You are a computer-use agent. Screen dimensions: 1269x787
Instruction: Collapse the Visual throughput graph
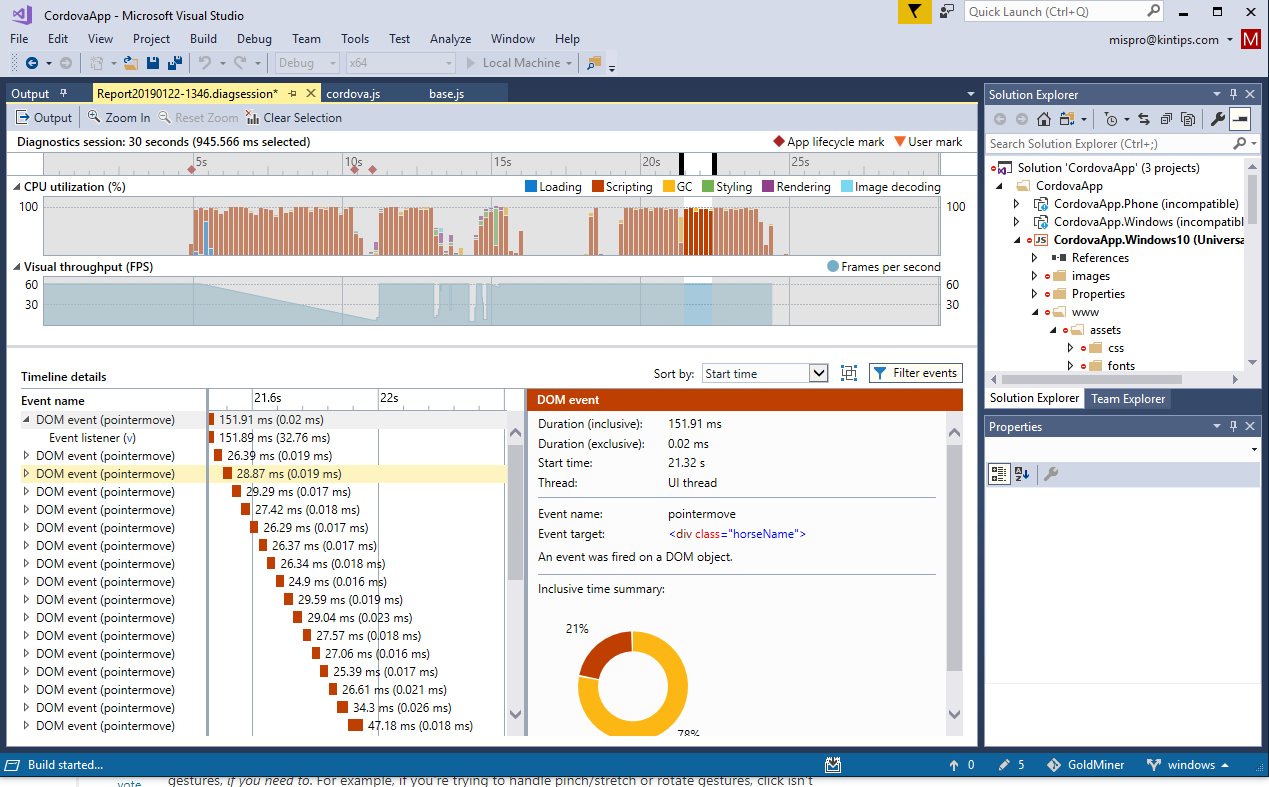coord(17,267)
